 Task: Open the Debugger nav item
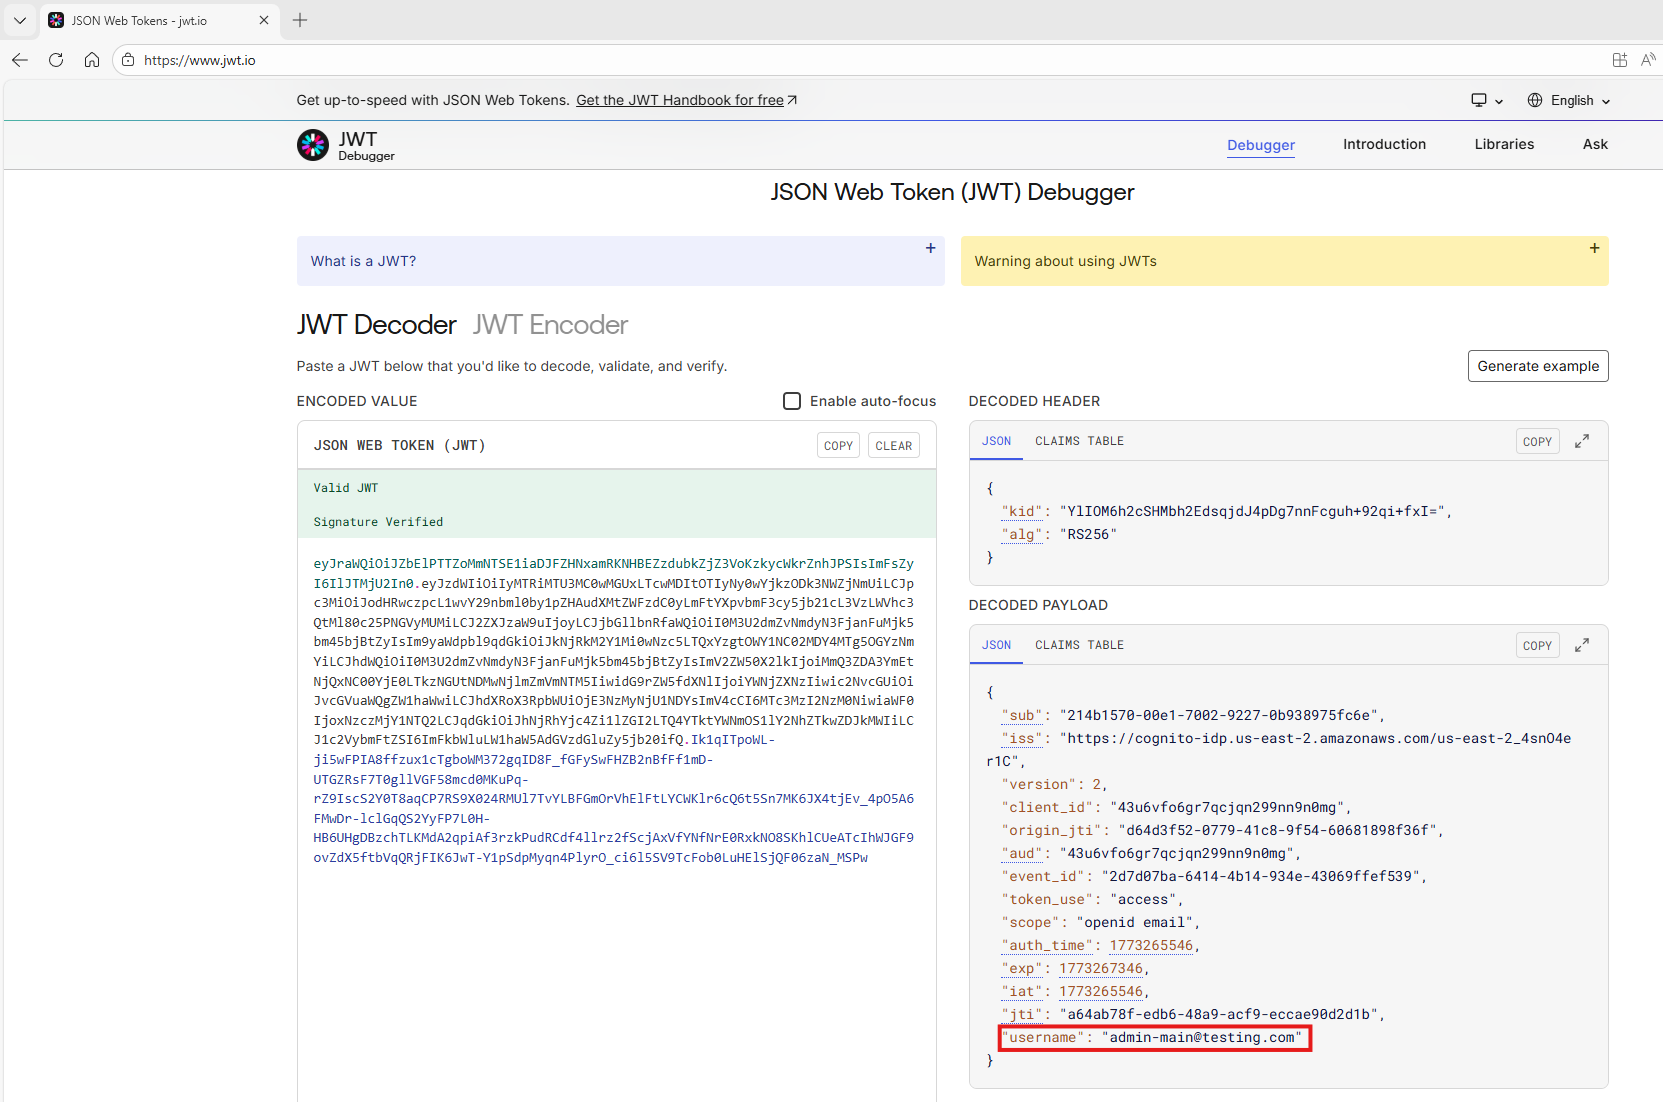[1261, 145]
